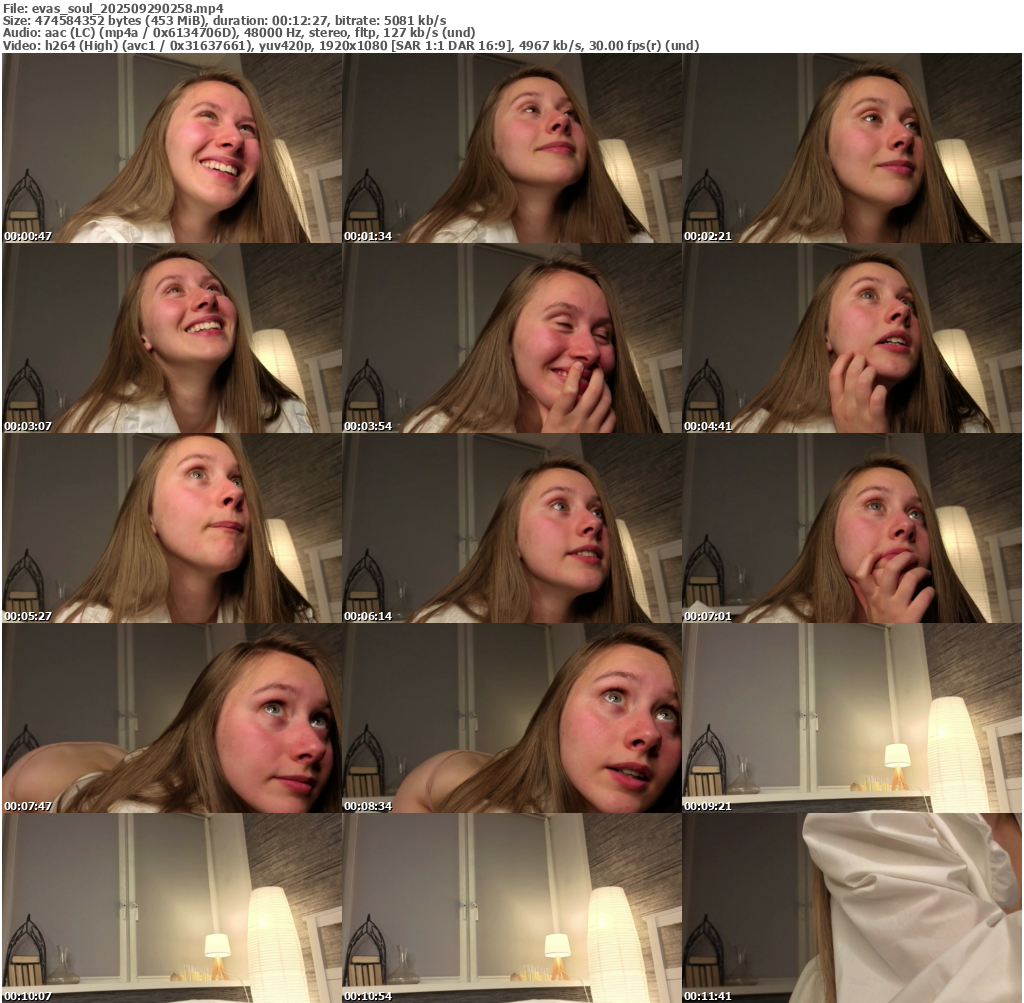Click the file name evas_soul_202509290258.mp4

127,8
